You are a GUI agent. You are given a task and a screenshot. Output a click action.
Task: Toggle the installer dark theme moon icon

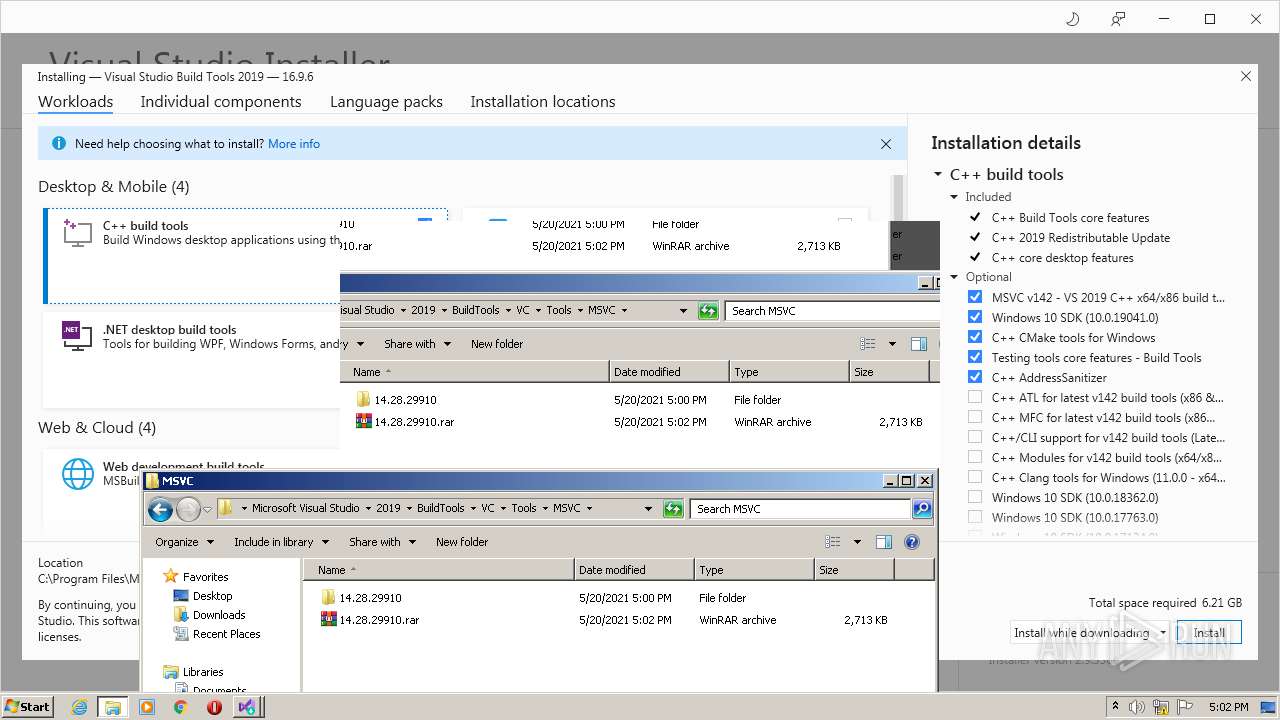[x=1072, y=19]
